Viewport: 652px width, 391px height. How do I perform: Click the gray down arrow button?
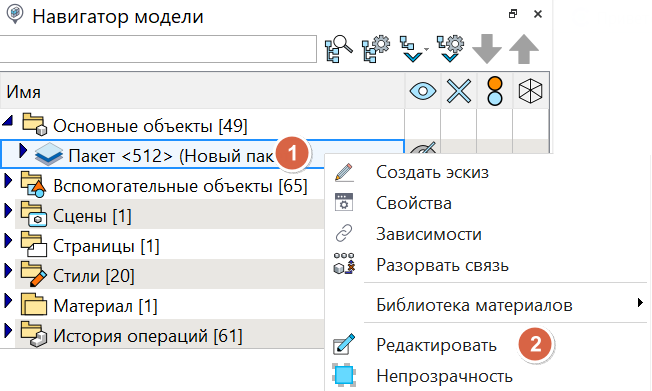[487, 49]
